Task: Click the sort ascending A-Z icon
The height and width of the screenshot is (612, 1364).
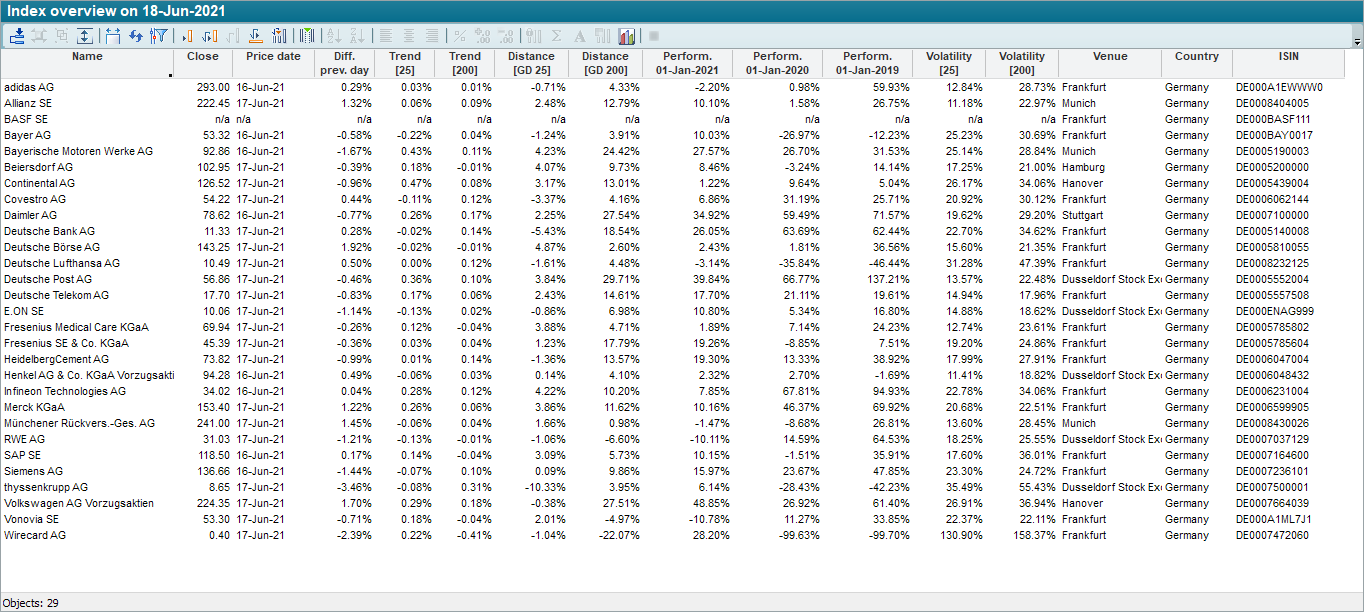Action: point(335,36)
